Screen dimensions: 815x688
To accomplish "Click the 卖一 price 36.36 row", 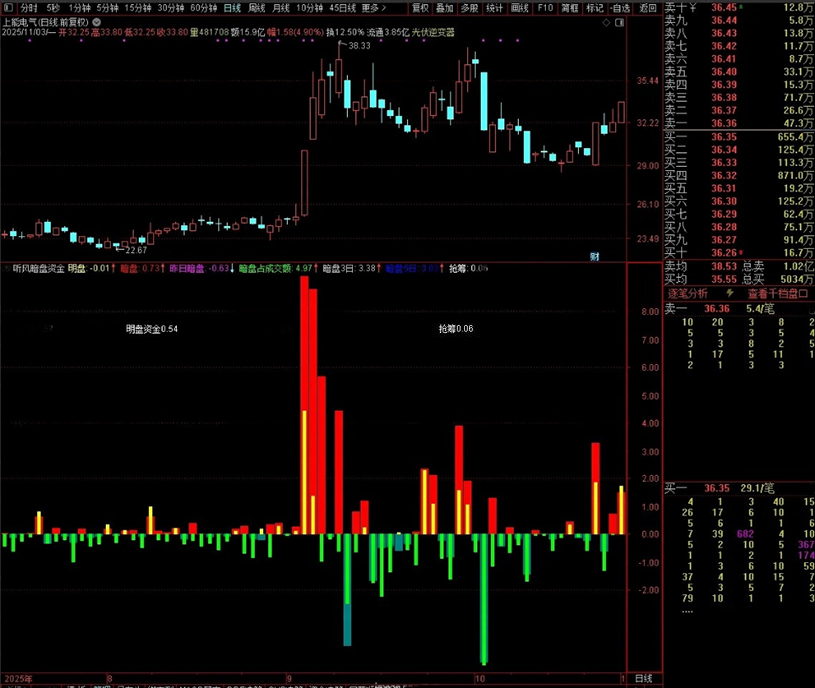I will [x=739, y=123].
